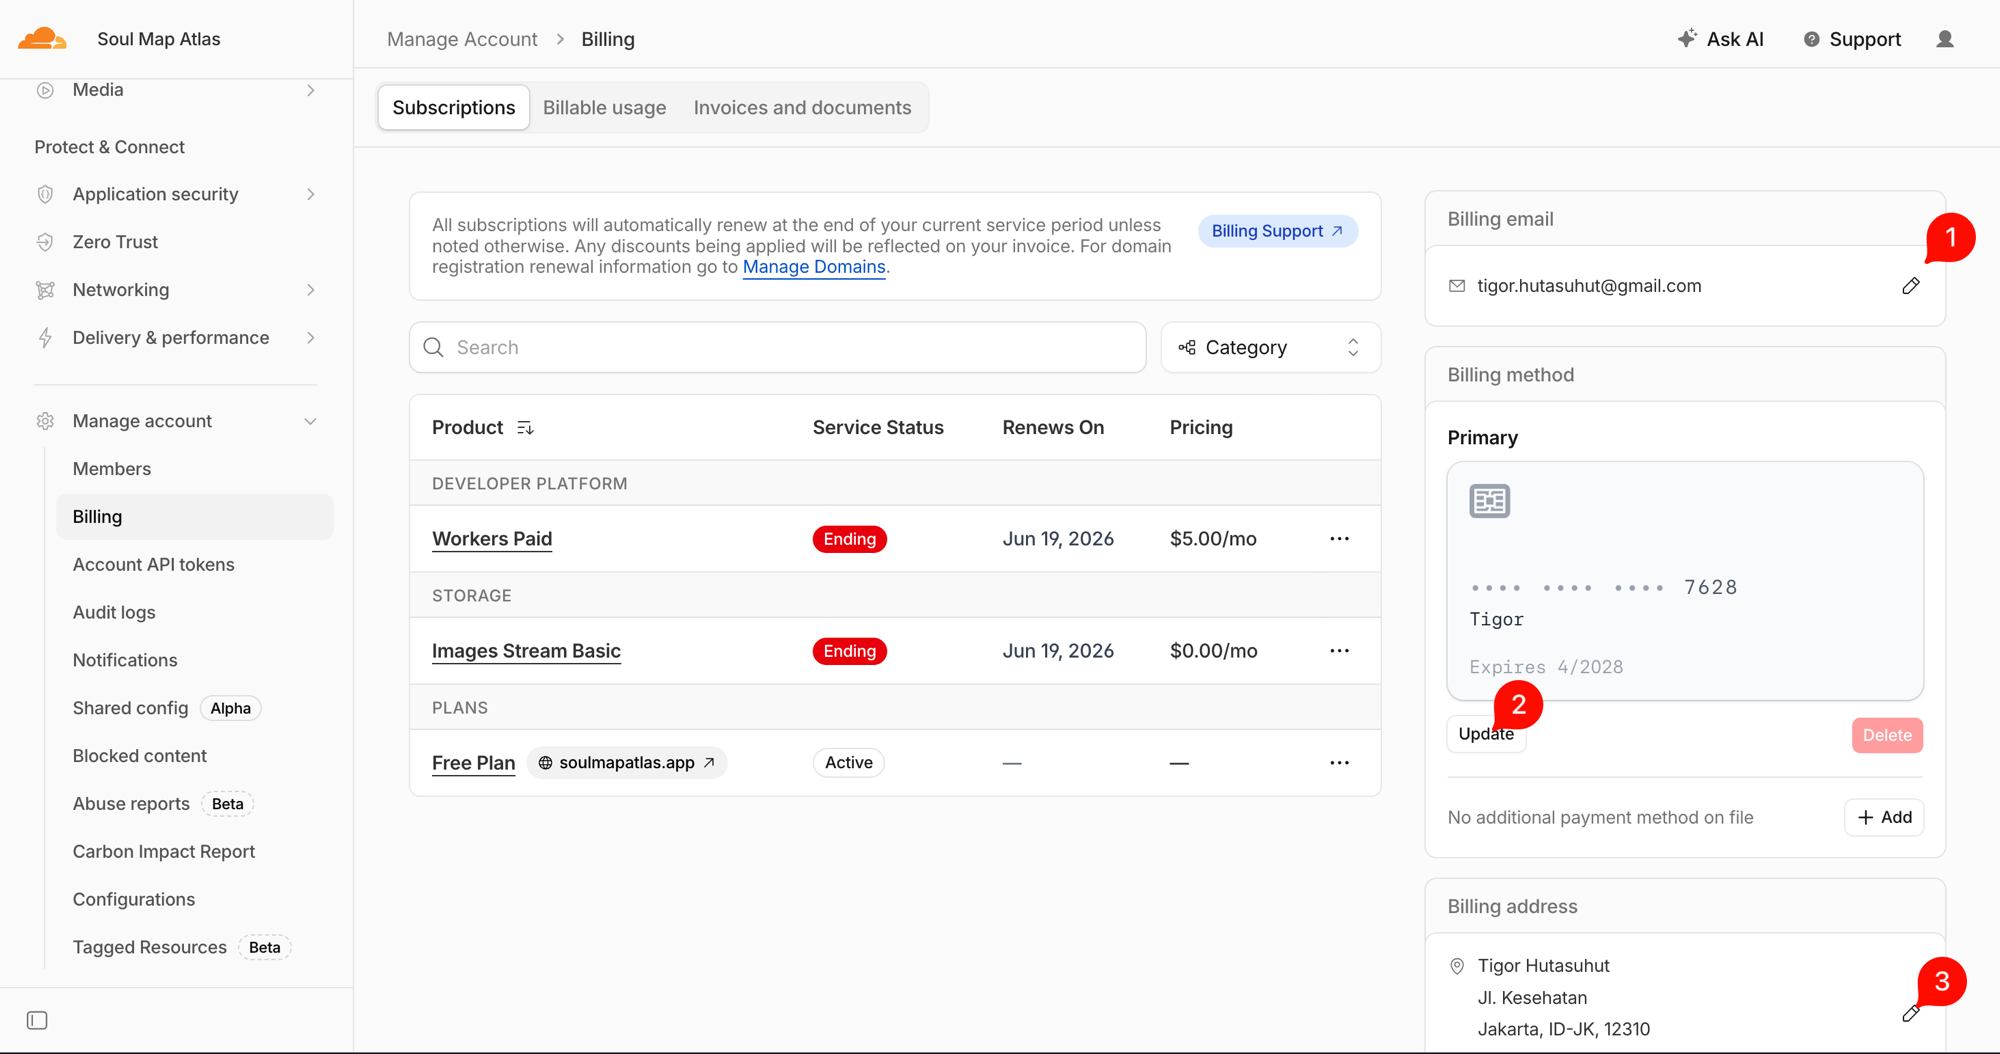Open the user profile icon

point(1945,39)
